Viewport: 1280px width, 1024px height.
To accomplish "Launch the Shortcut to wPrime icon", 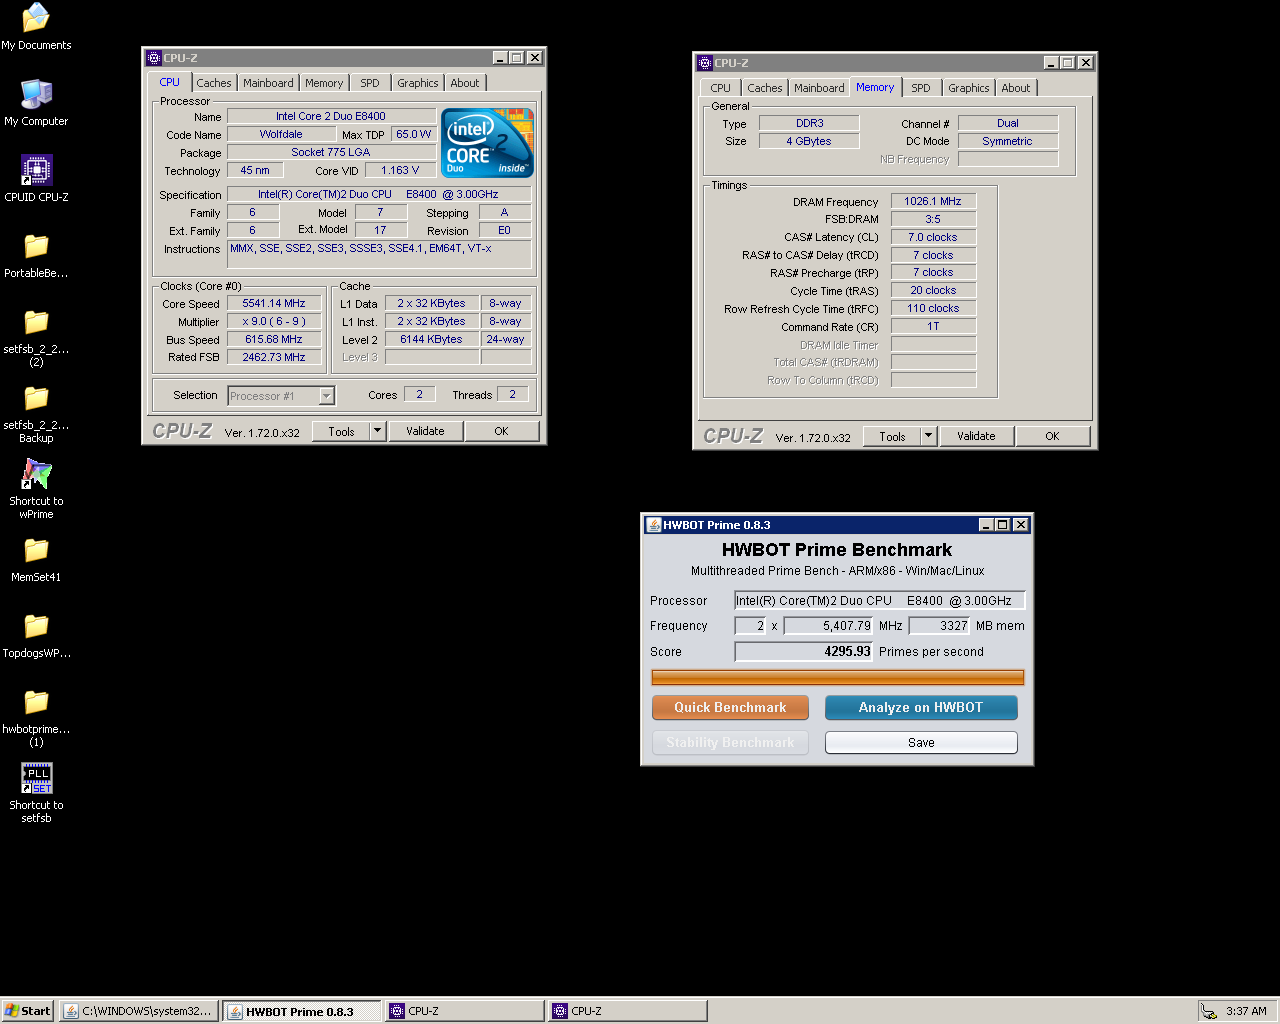I will pyautogui.click(x=36, y=488).
